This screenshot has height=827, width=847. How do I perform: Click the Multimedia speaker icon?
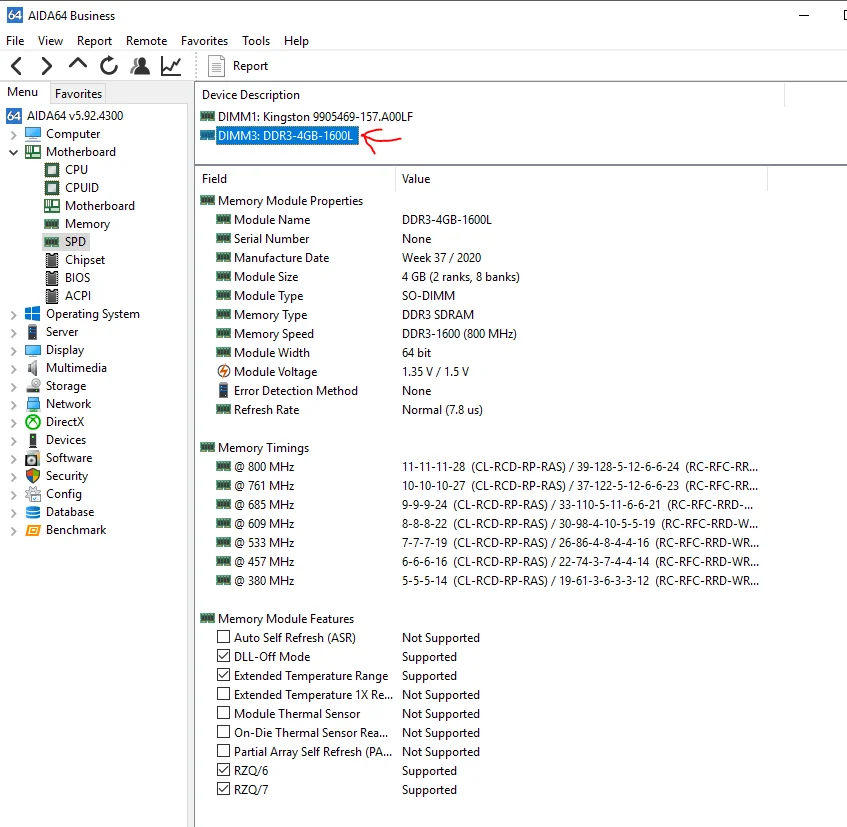(x=33, y=368)
